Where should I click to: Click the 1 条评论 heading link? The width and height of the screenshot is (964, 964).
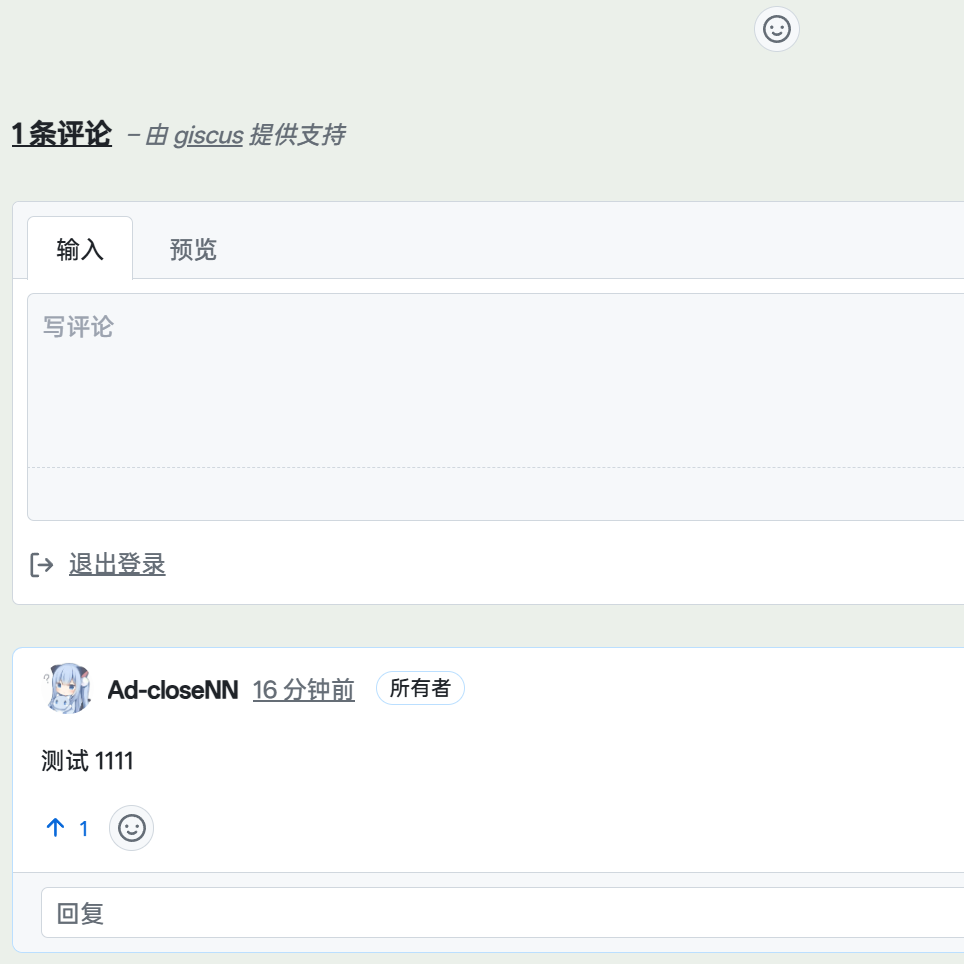tap(61, 134)
